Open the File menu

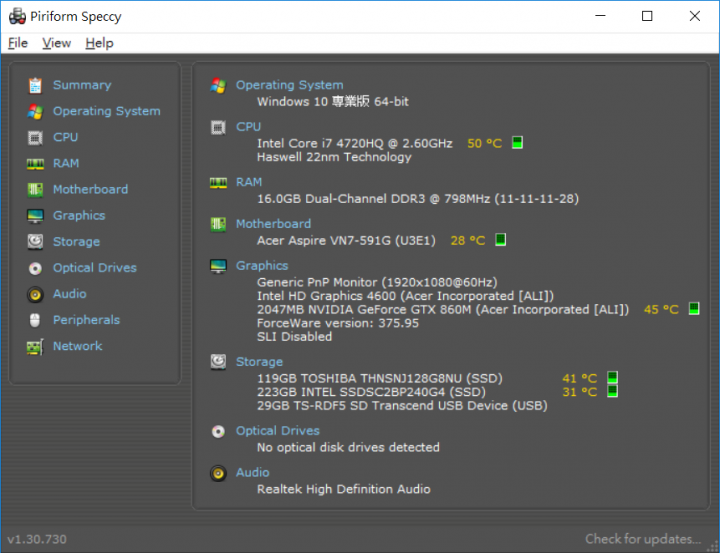tap(18, 43)
